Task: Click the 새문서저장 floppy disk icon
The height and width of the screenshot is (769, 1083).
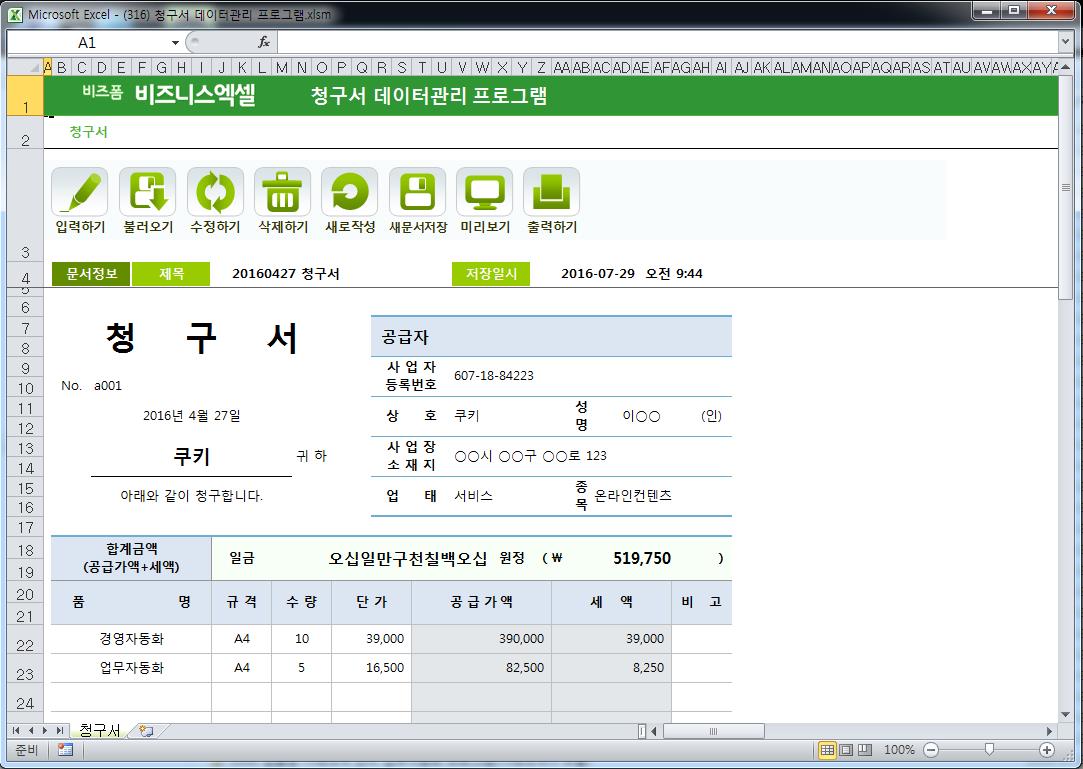Action: pyautogui.click(x=417, y=192)
